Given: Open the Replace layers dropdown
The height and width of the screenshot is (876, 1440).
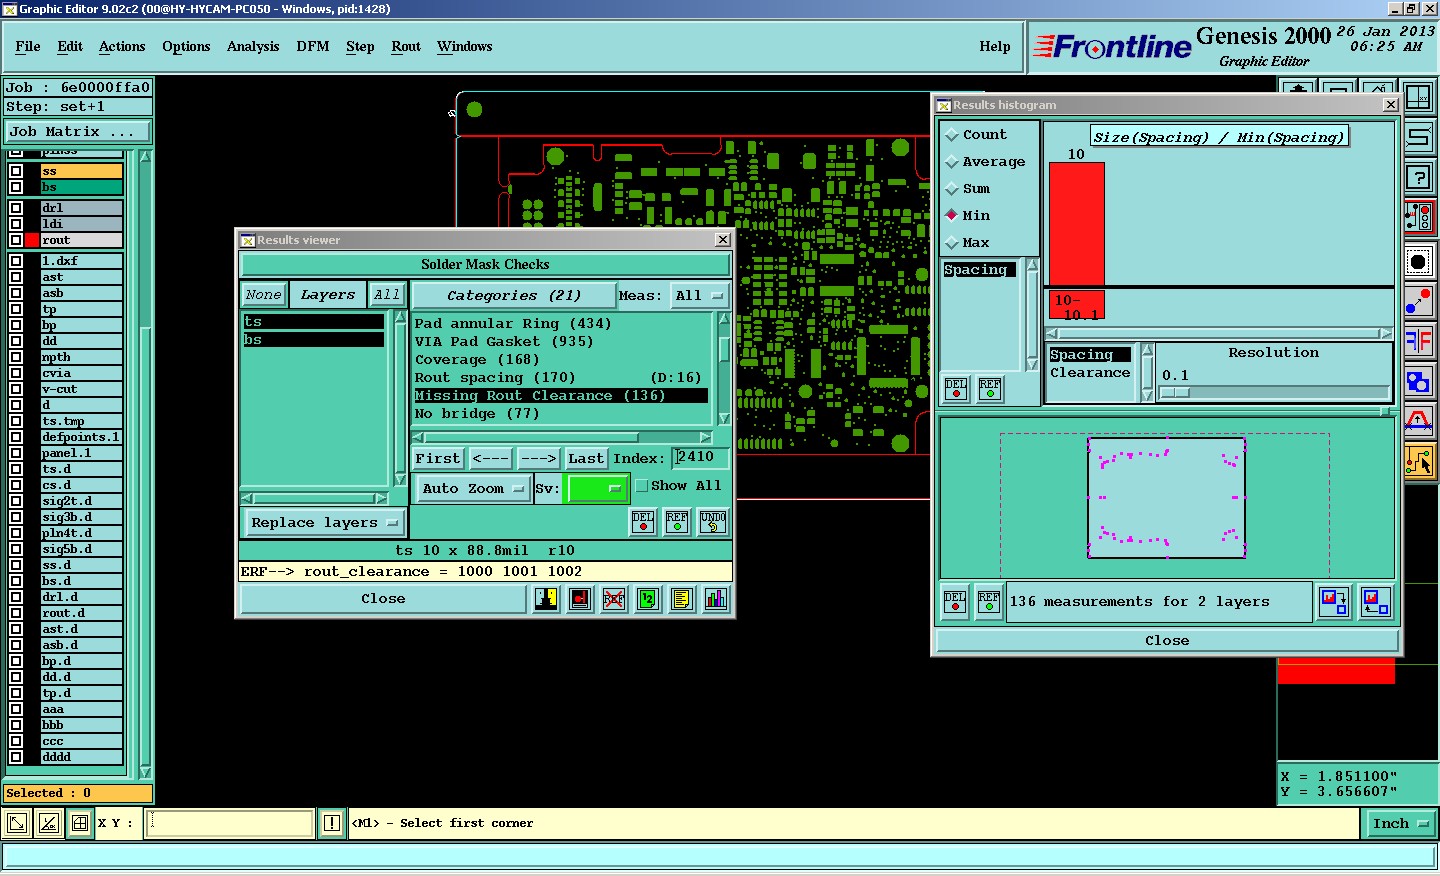Looking at the screenshot, I should click(x=324, y=523).
